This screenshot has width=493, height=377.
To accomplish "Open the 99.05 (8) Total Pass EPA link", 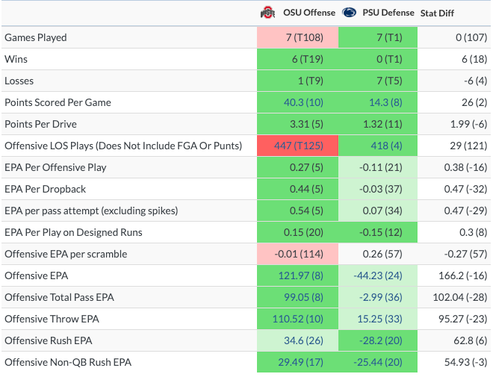I will pos(303,297).
